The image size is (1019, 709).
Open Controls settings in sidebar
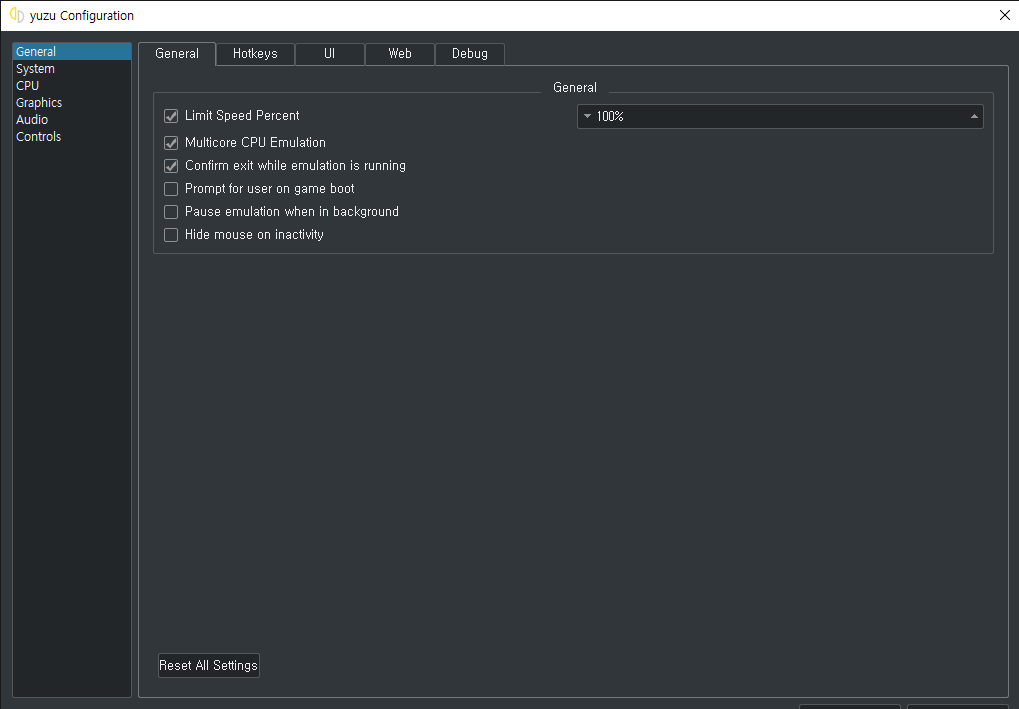pos(71,136)
